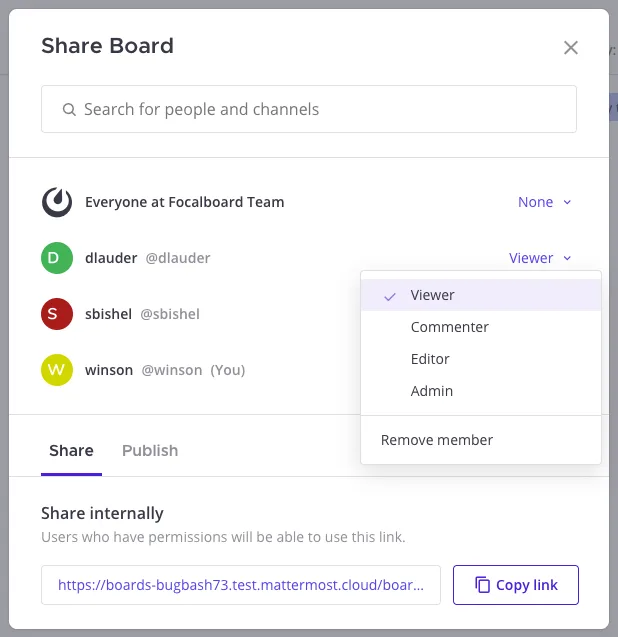The width and height of the screenshot is (618, 637).
Task: Click winson's yellow avatar
Action: click(57, 370)
